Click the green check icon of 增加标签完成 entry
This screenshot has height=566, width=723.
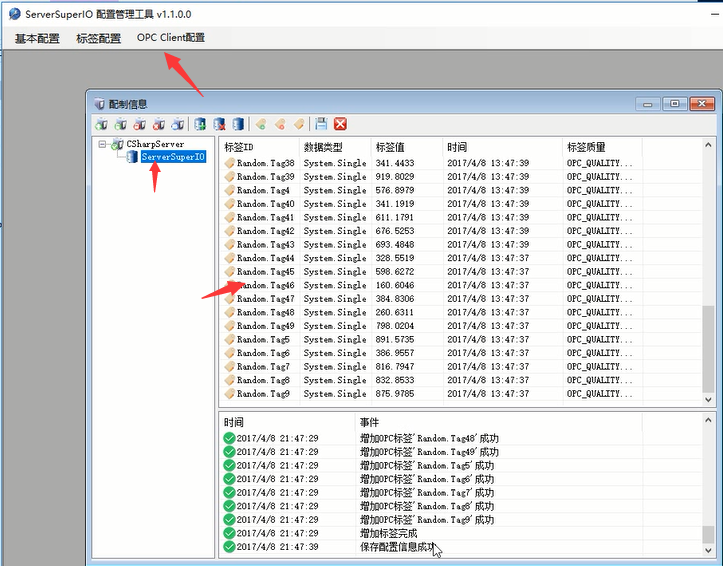coord(229,533)
